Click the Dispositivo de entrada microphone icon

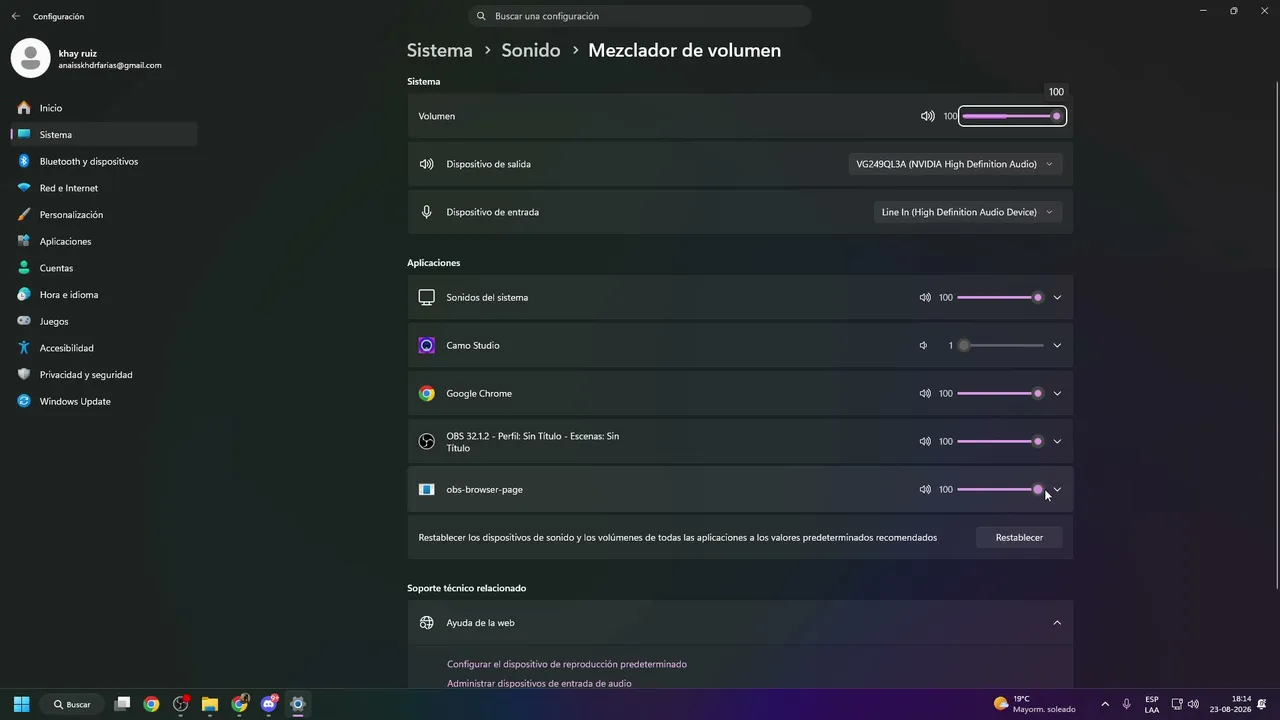click(426, 212)
